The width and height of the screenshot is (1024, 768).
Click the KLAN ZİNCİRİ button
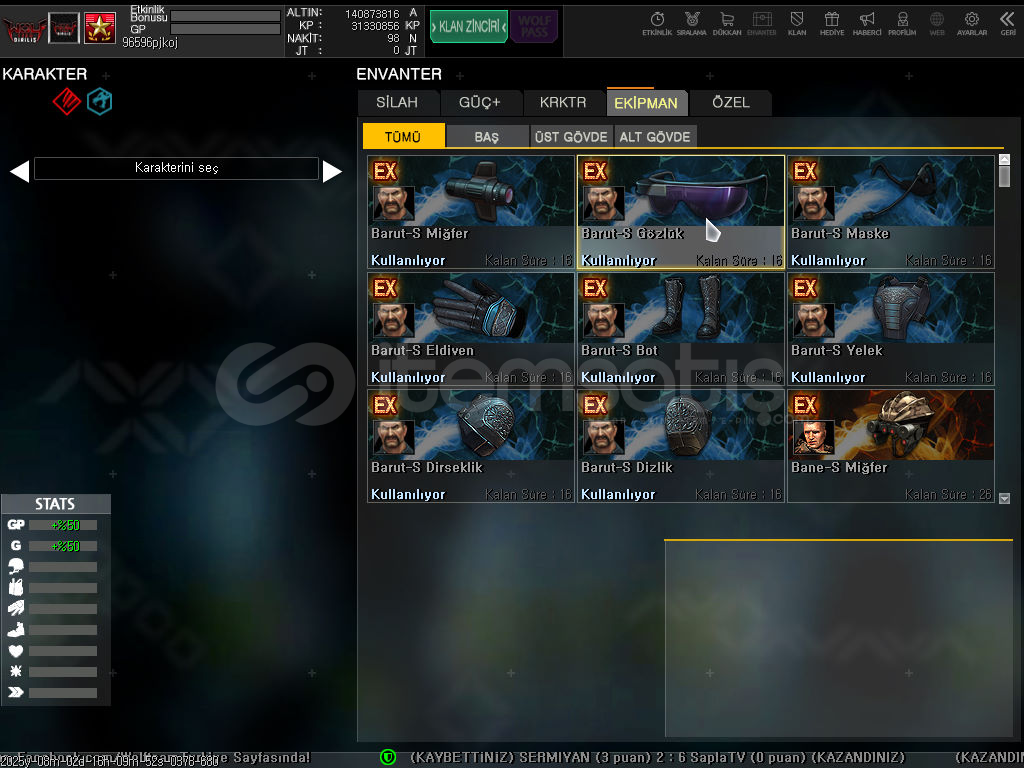click(469, 26)
